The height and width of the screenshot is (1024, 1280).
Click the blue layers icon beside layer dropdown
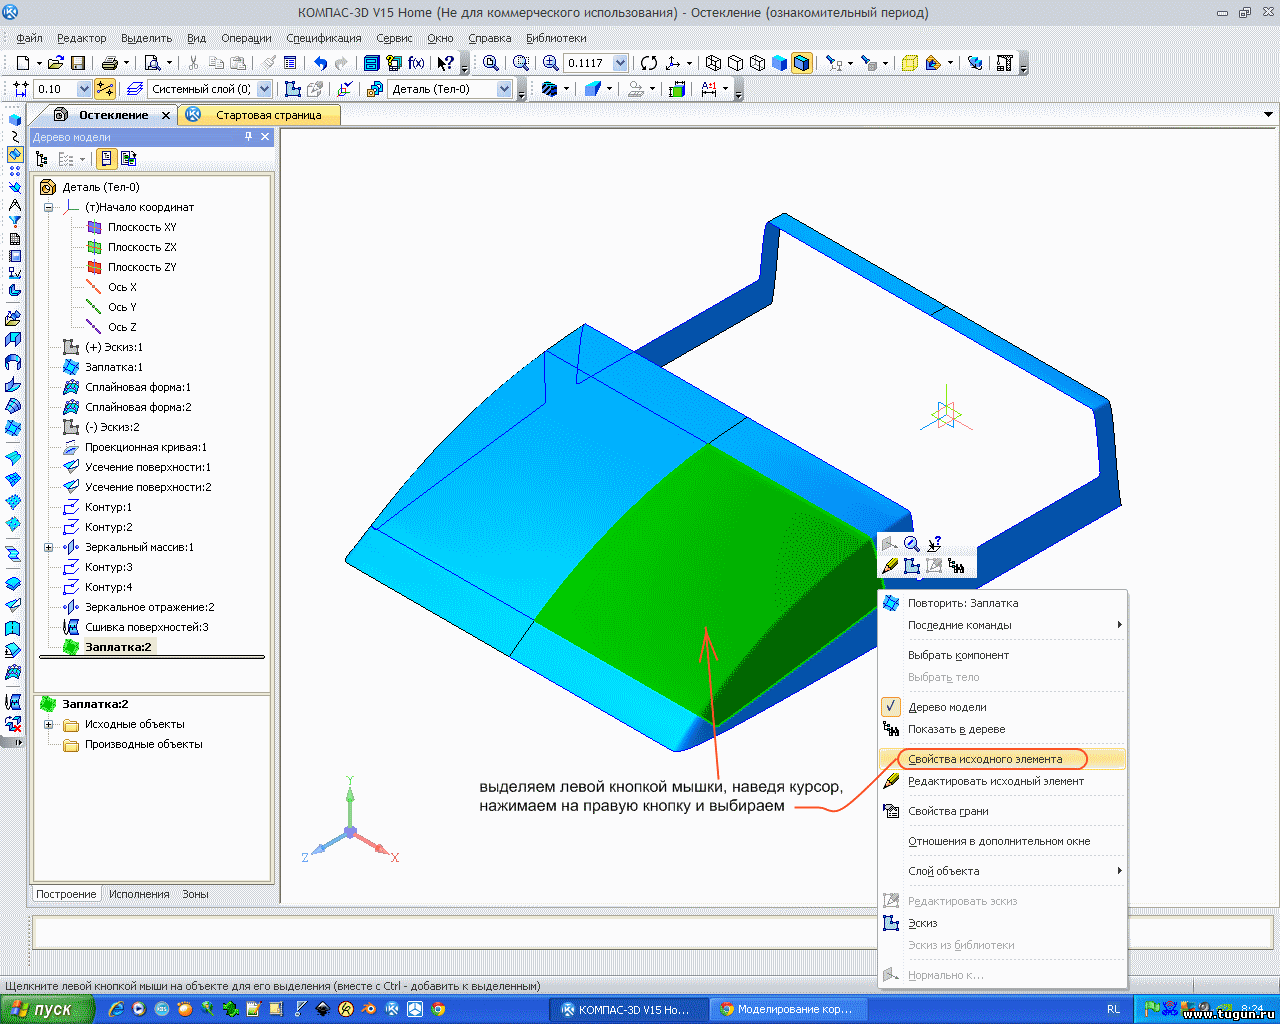click(135, 89)
